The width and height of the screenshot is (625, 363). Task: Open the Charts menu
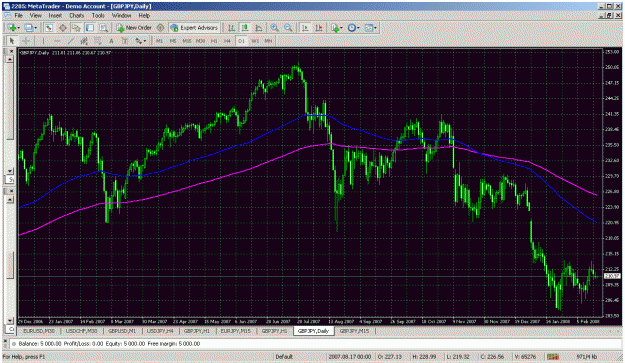[77, 16]
